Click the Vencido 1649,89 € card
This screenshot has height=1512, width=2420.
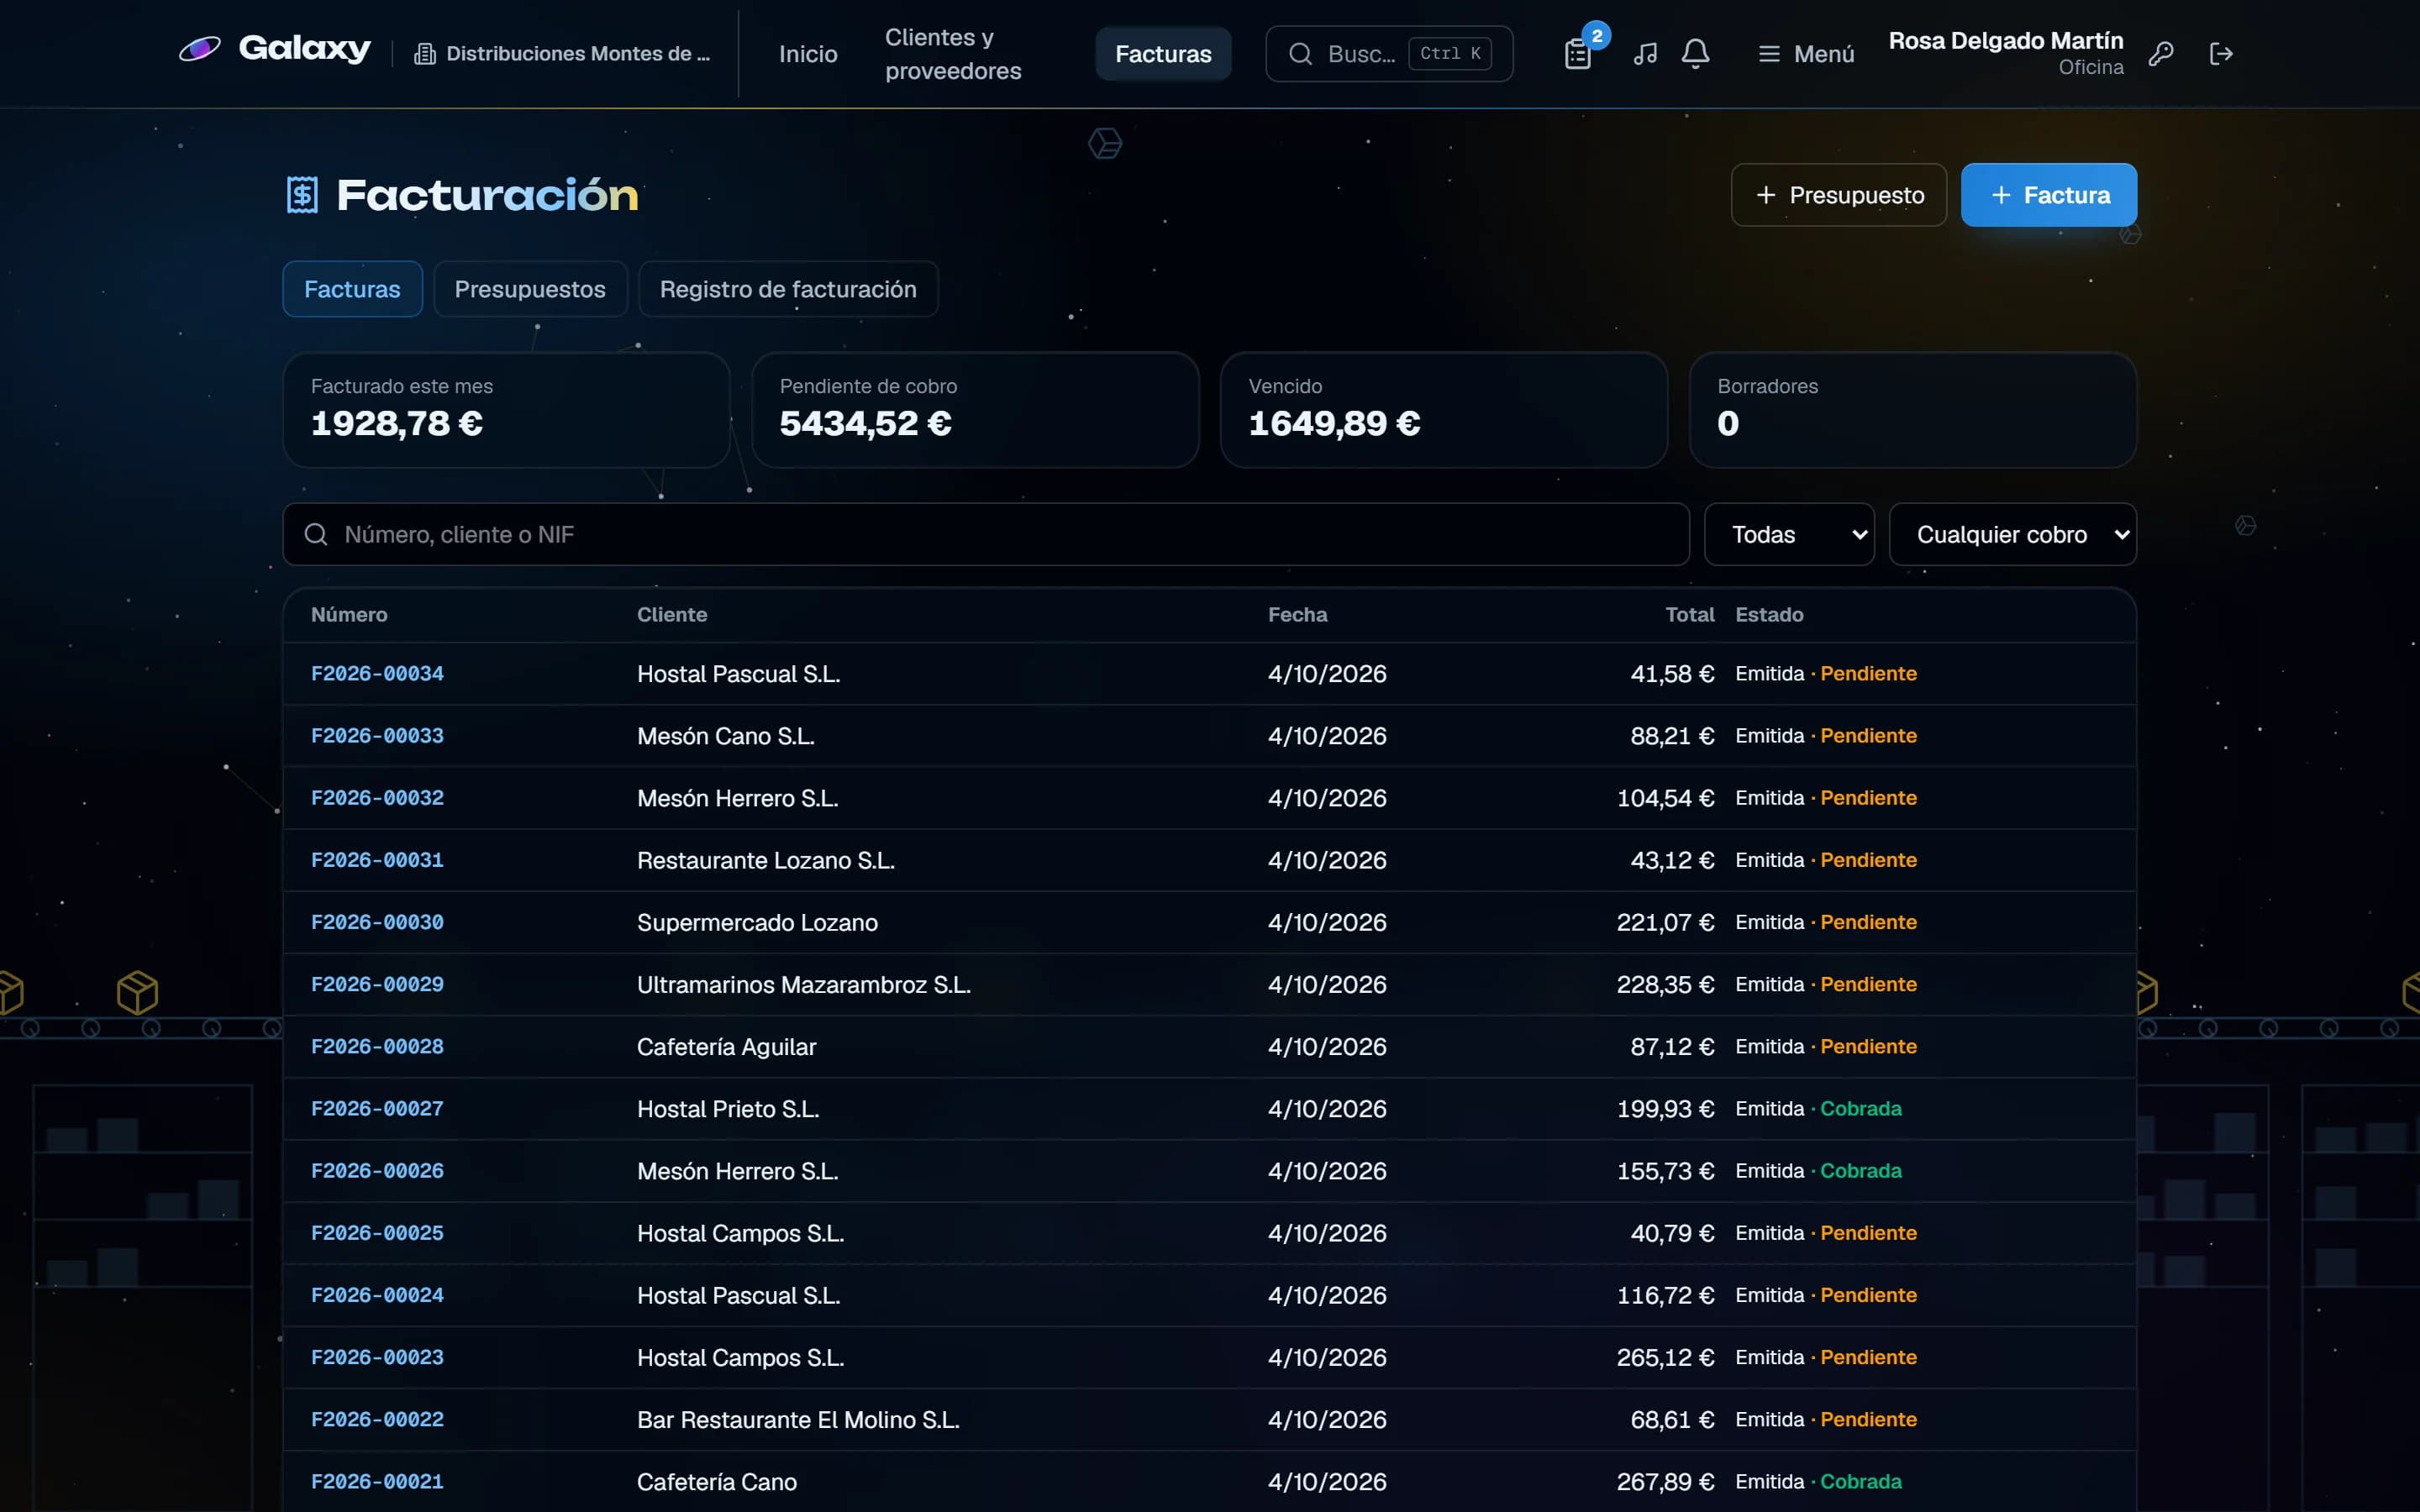(x=1444, y=410)
